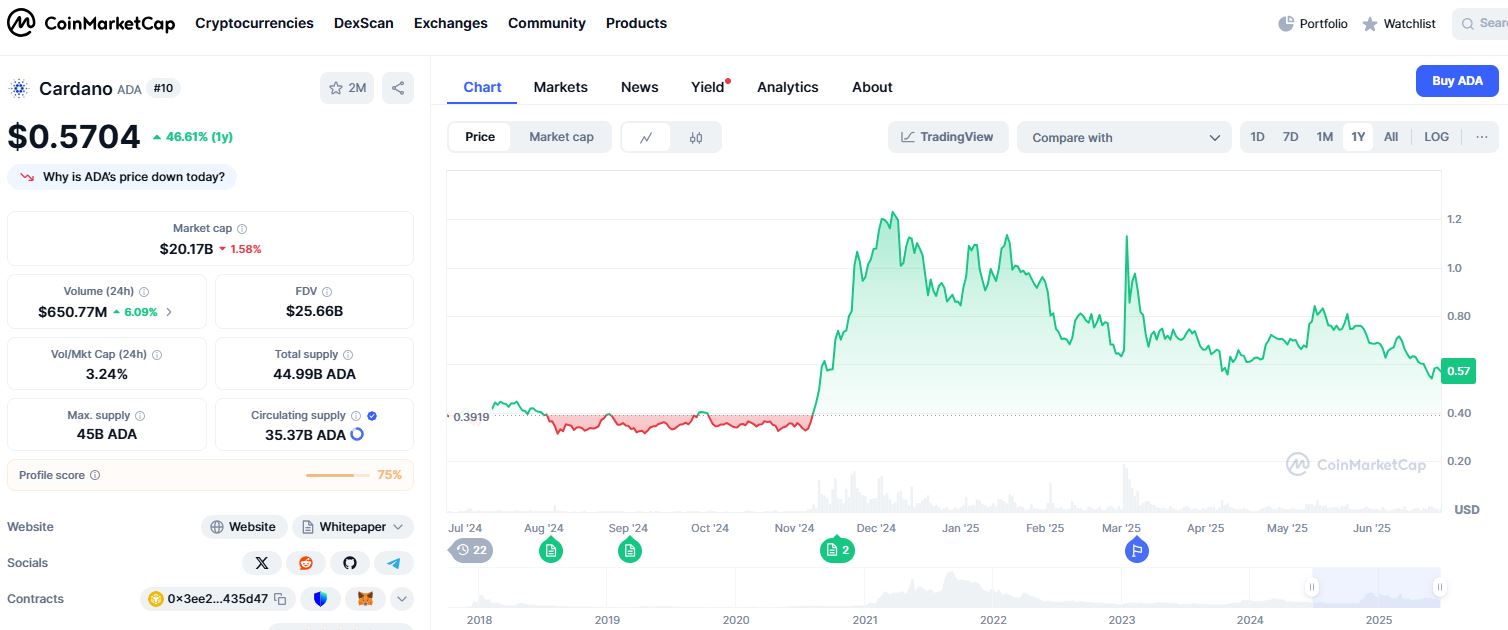
Task: Open Community navigation menu
Action: point(547,23)
